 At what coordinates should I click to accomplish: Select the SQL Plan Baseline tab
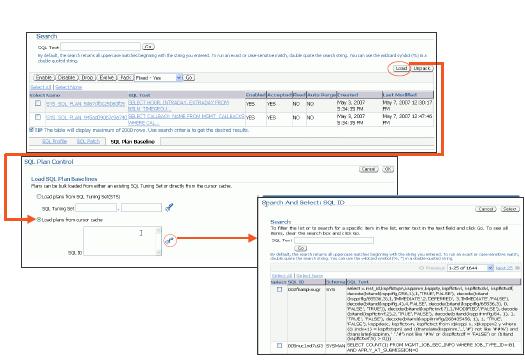[x=133, y=142]
